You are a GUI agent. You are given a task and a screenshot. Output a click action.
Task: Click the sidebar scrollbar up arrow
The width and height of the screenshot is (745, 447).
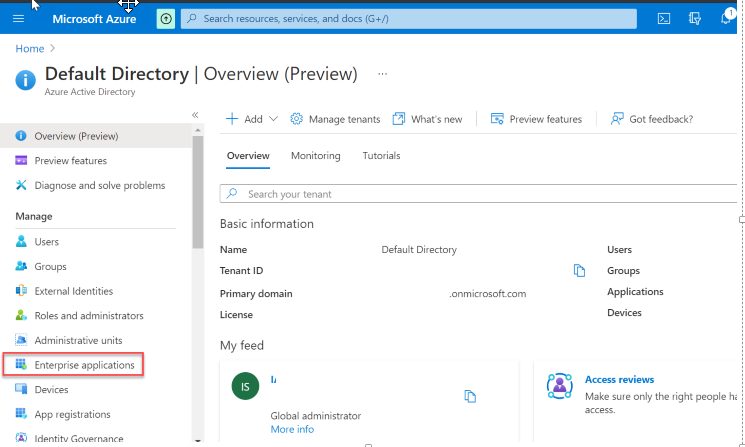click(x=198, y=130)
